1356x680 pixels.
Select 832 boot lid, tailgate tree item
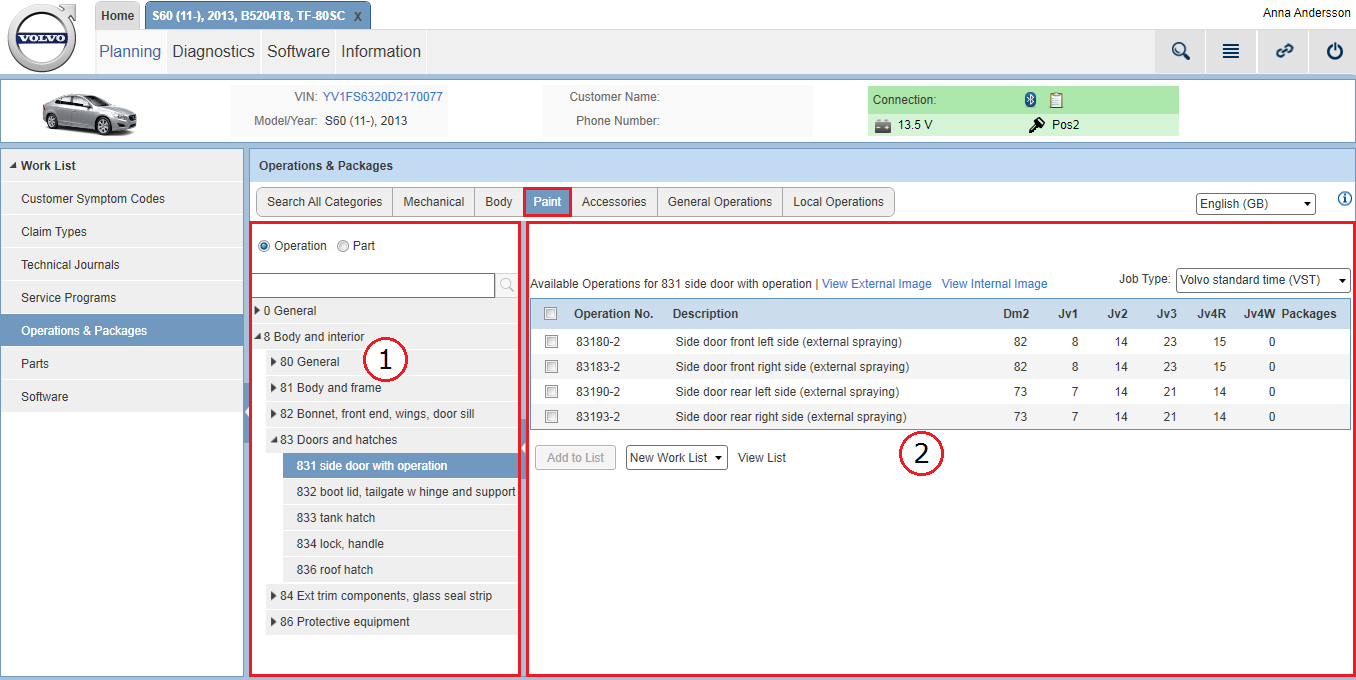click(401, 492)
